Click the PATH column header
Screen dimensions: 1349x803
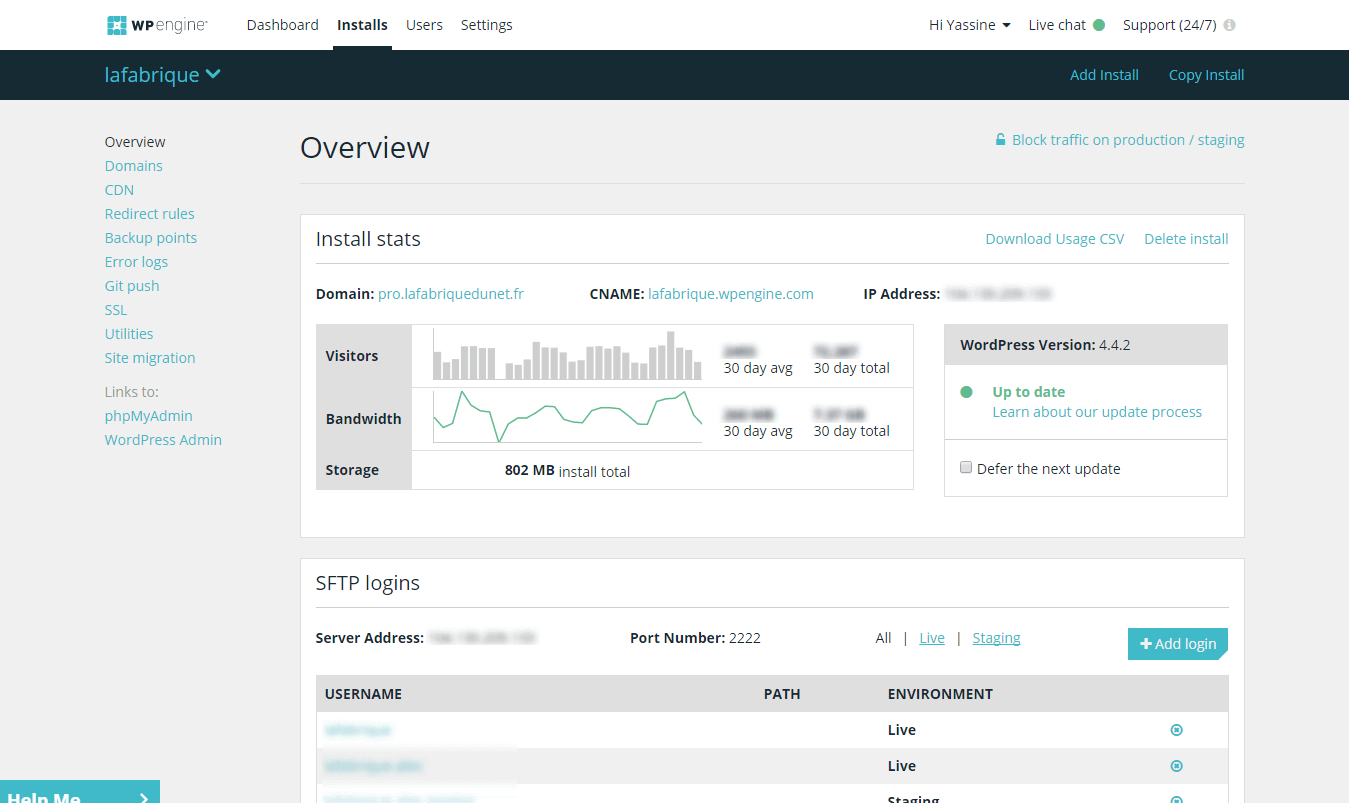(x=782, y=694)
